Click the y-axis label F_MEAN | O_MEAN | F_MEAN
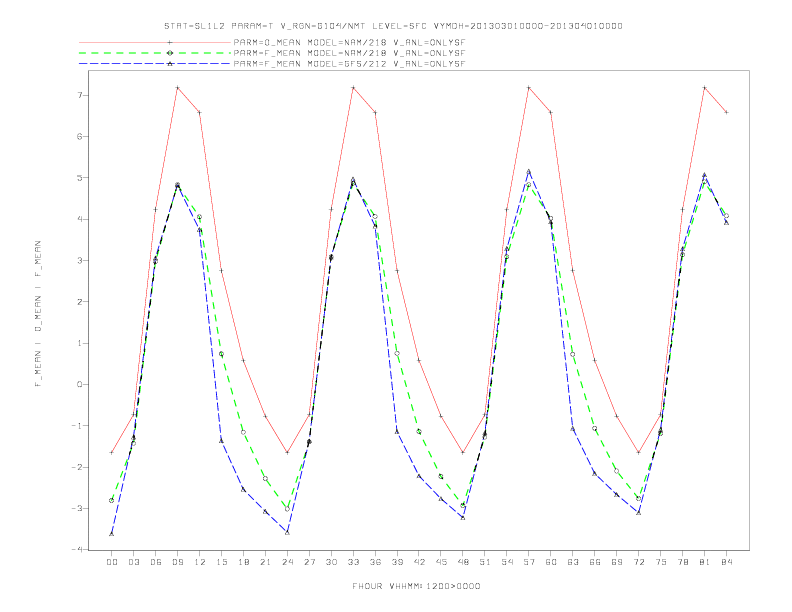This screenshot has width=792, height=612. coord(38,314)
